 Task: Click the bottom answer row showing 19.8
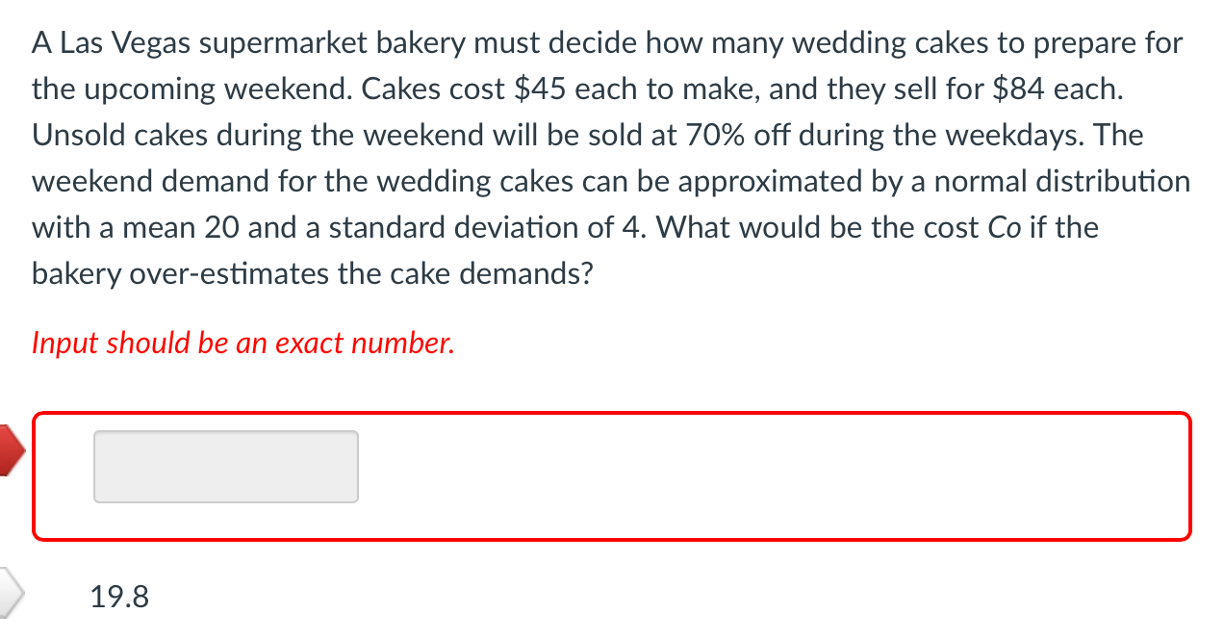click(x=118, y=596)
